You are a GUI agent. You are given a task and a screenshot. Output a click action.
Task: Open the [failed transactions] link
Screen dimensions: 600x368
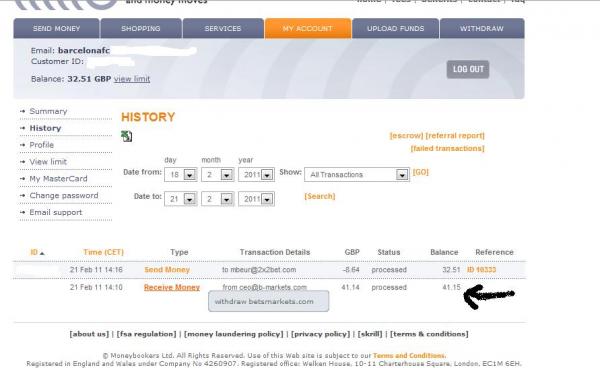pos(447,148)
